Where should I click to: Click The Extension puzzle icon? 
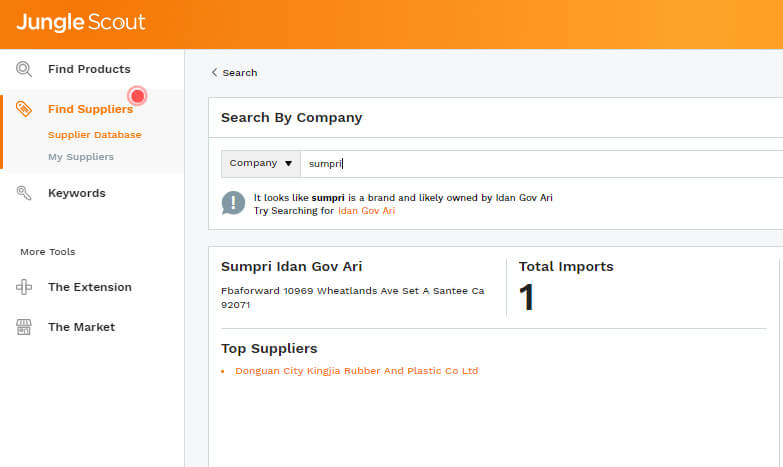point(24,287)
